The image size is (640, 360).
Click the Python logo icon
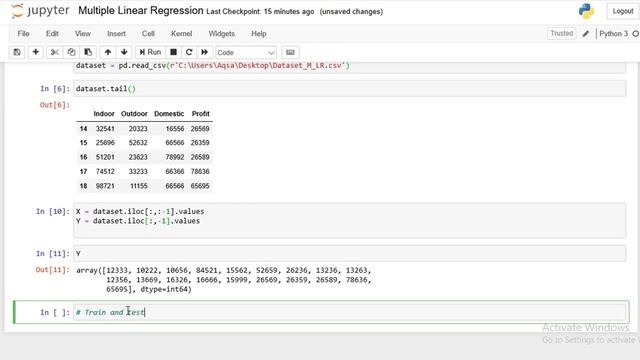[x=587, y=11]
